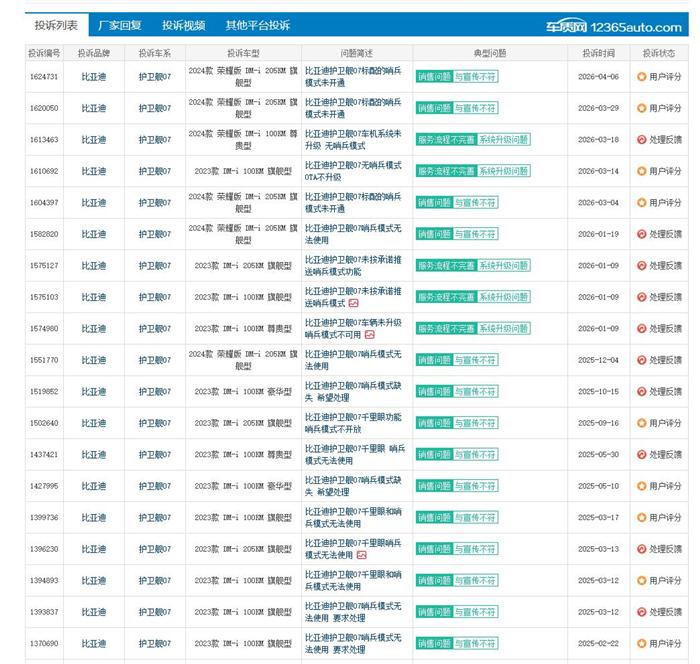Screen dimensions: 700x664
Task: Click 系统升级问题 tag in row 1575127
Action: tap(503, 266)
